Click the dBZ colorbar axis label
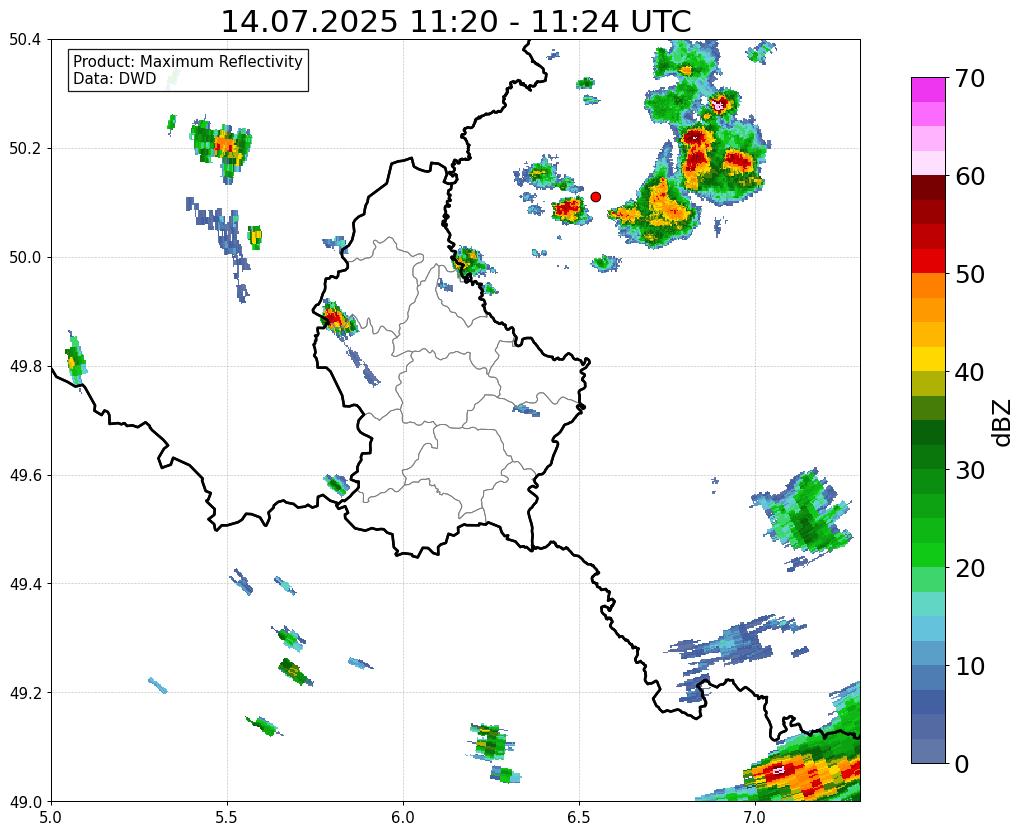 [x=1003, y=422]
